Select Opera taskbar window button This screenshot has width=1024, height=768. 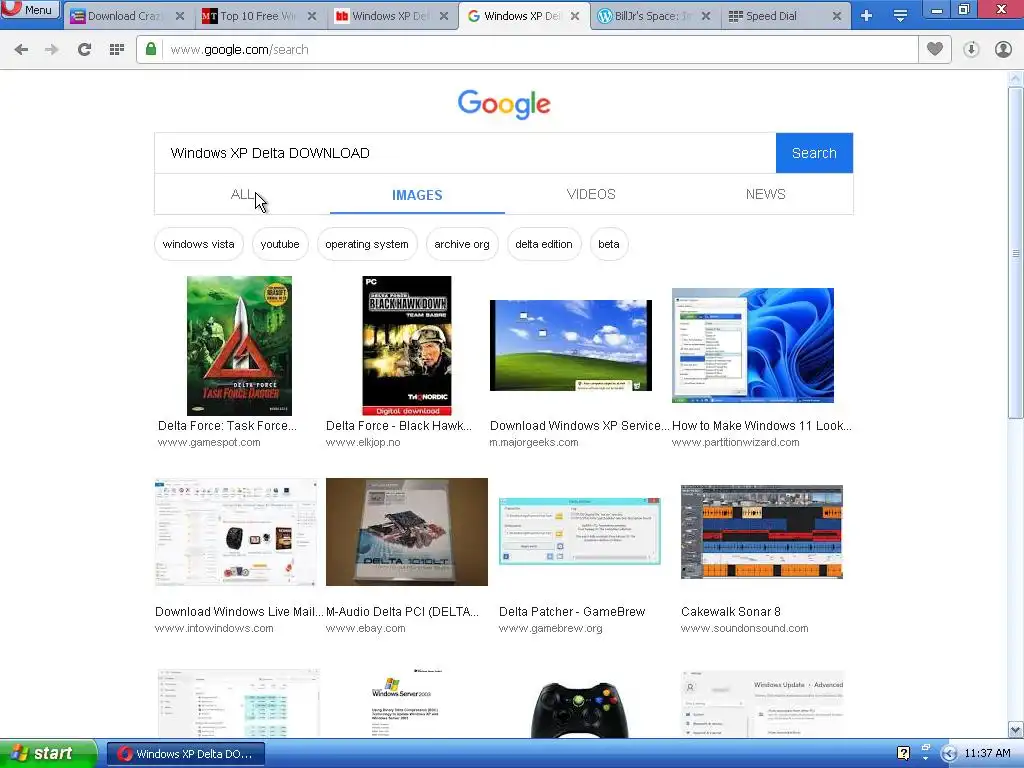[x=185, y=754]
